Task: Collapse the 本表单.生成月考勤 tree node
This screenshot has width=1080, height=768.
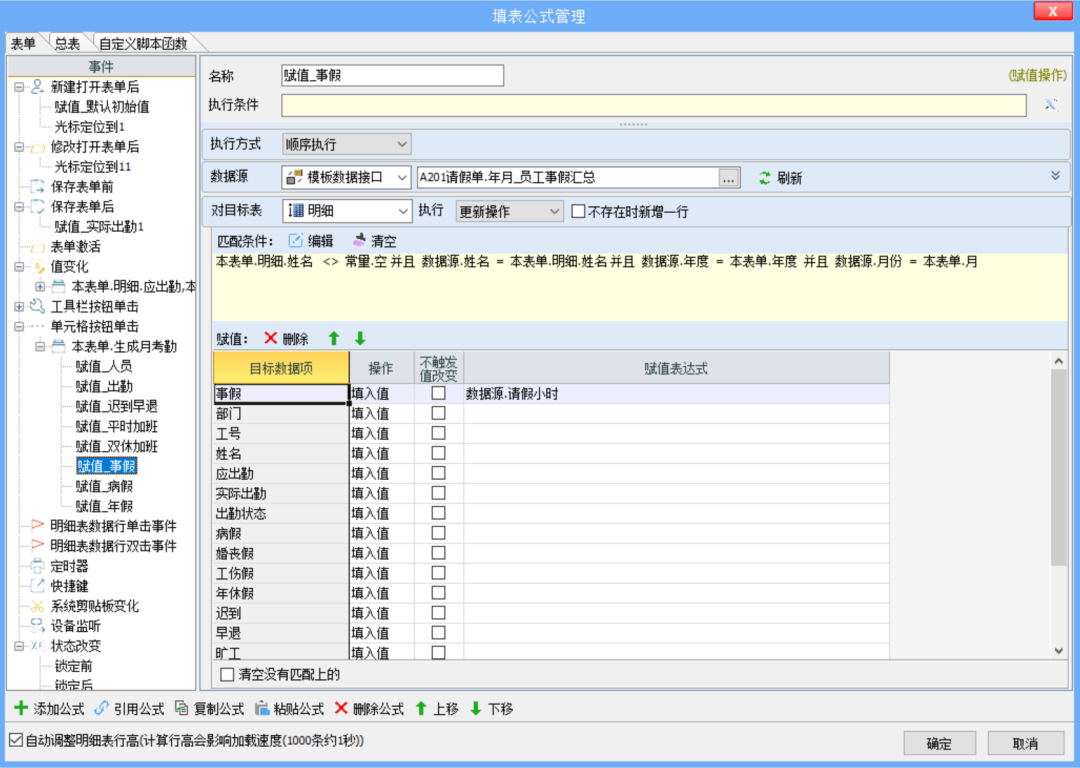Action: [x=40, y=346]
